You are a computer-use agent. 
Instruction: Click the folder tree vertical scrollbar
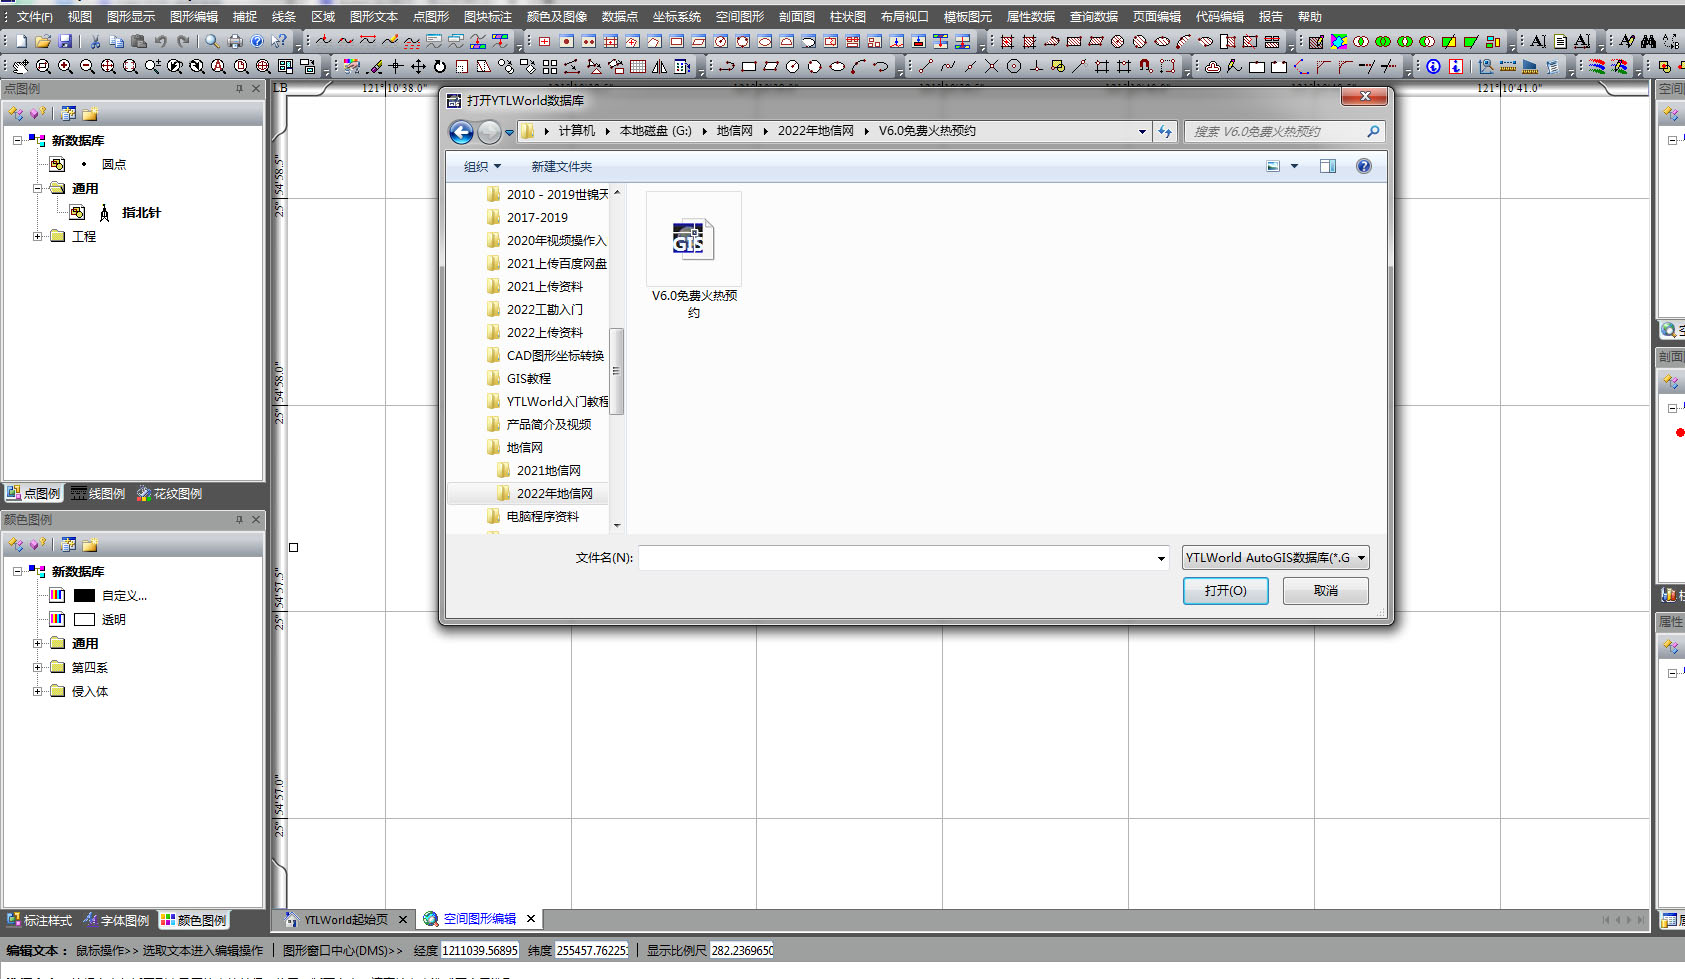point(617,370)
